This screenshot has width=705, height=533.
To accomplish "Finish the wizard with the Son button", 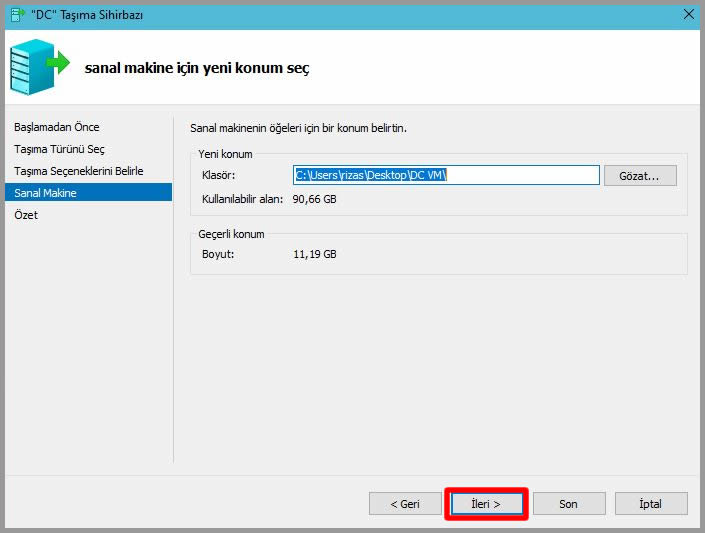I will pyautogui.click(x=568, y=504).
